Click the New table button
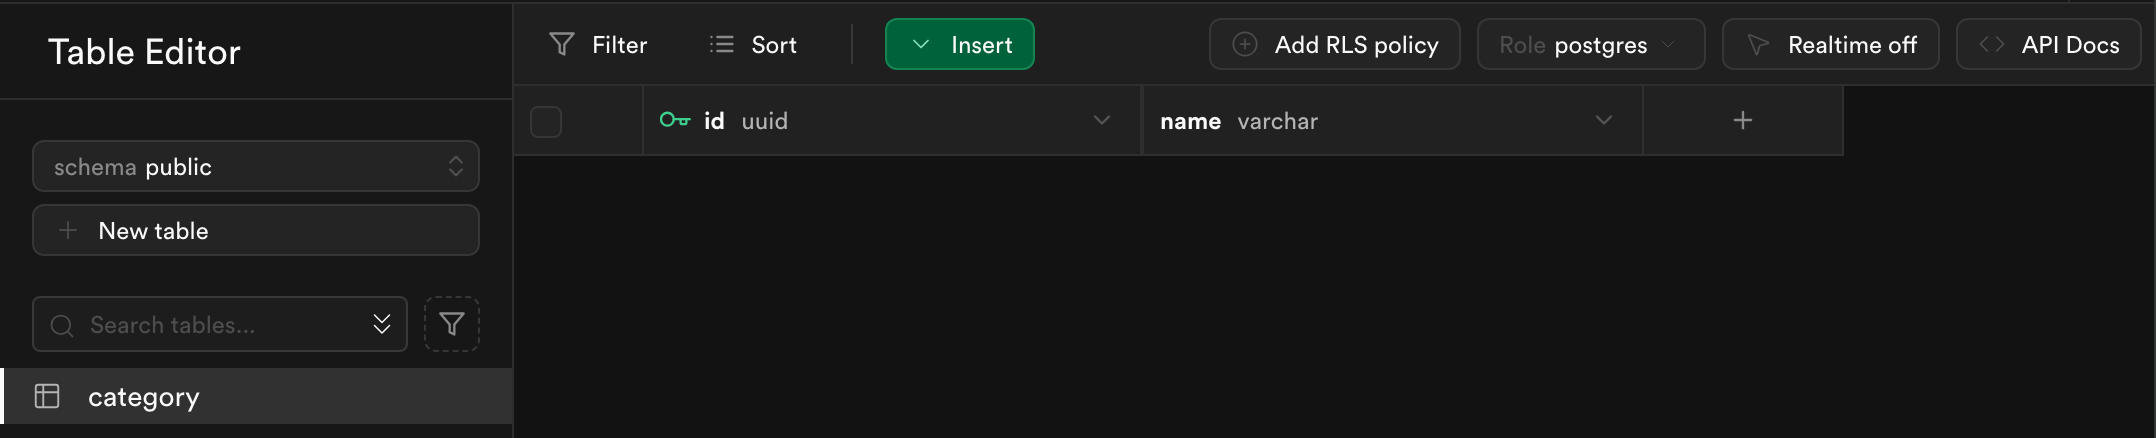Screen dimensions: 2156x438 256,230
